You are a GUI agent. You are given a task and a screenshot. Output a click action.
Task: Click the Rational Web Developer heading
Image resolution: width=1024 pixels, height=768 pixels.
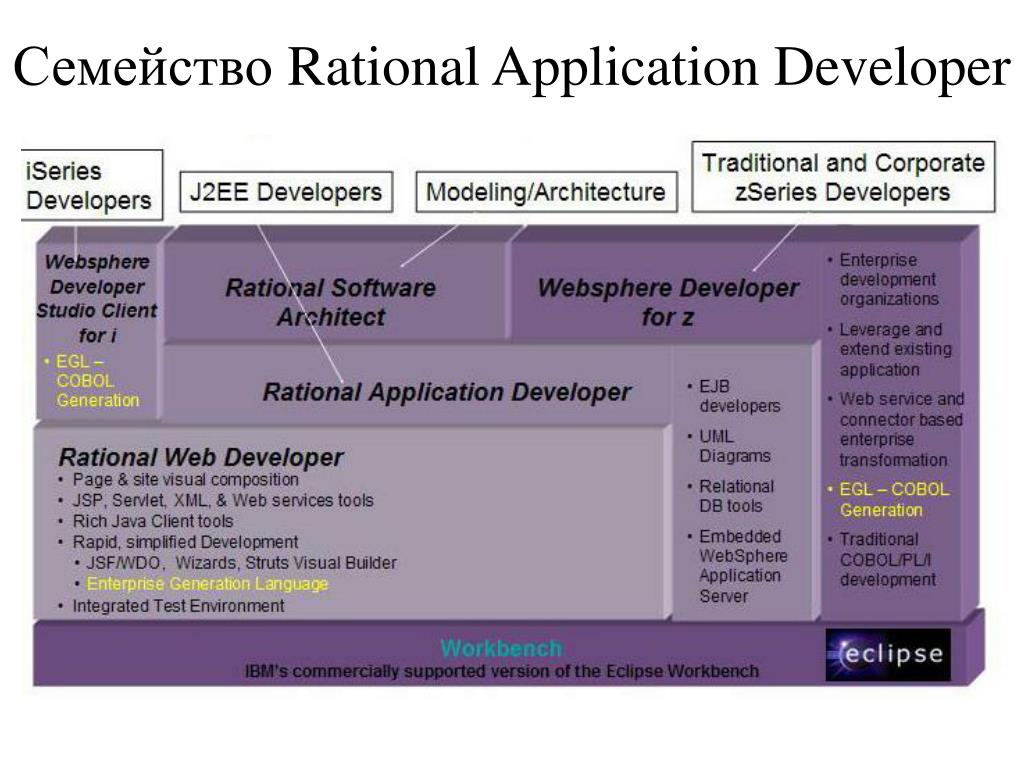(x=201, y=457)
